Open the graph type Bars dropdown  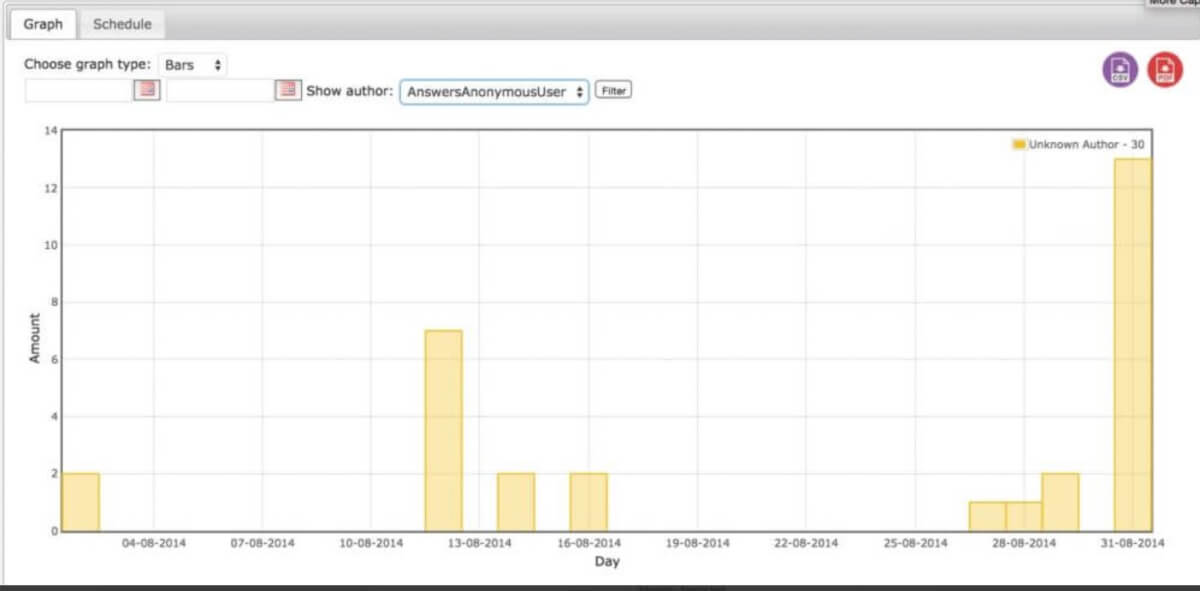click(196, 65)
